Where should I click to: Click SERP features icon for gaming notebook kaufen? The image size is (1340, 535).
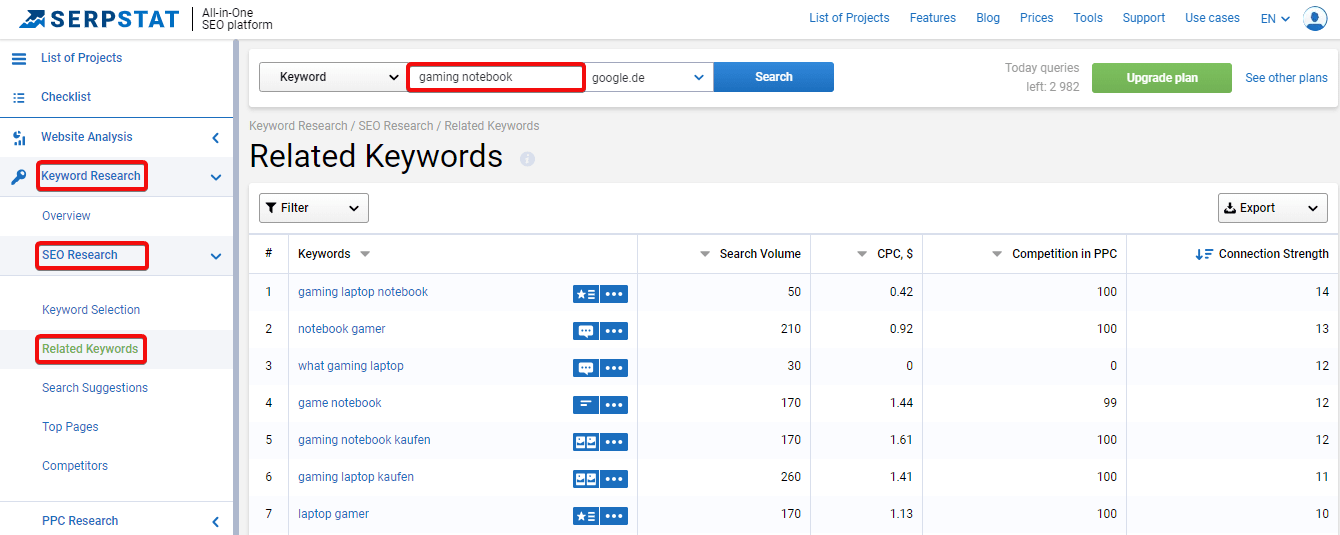586,442
